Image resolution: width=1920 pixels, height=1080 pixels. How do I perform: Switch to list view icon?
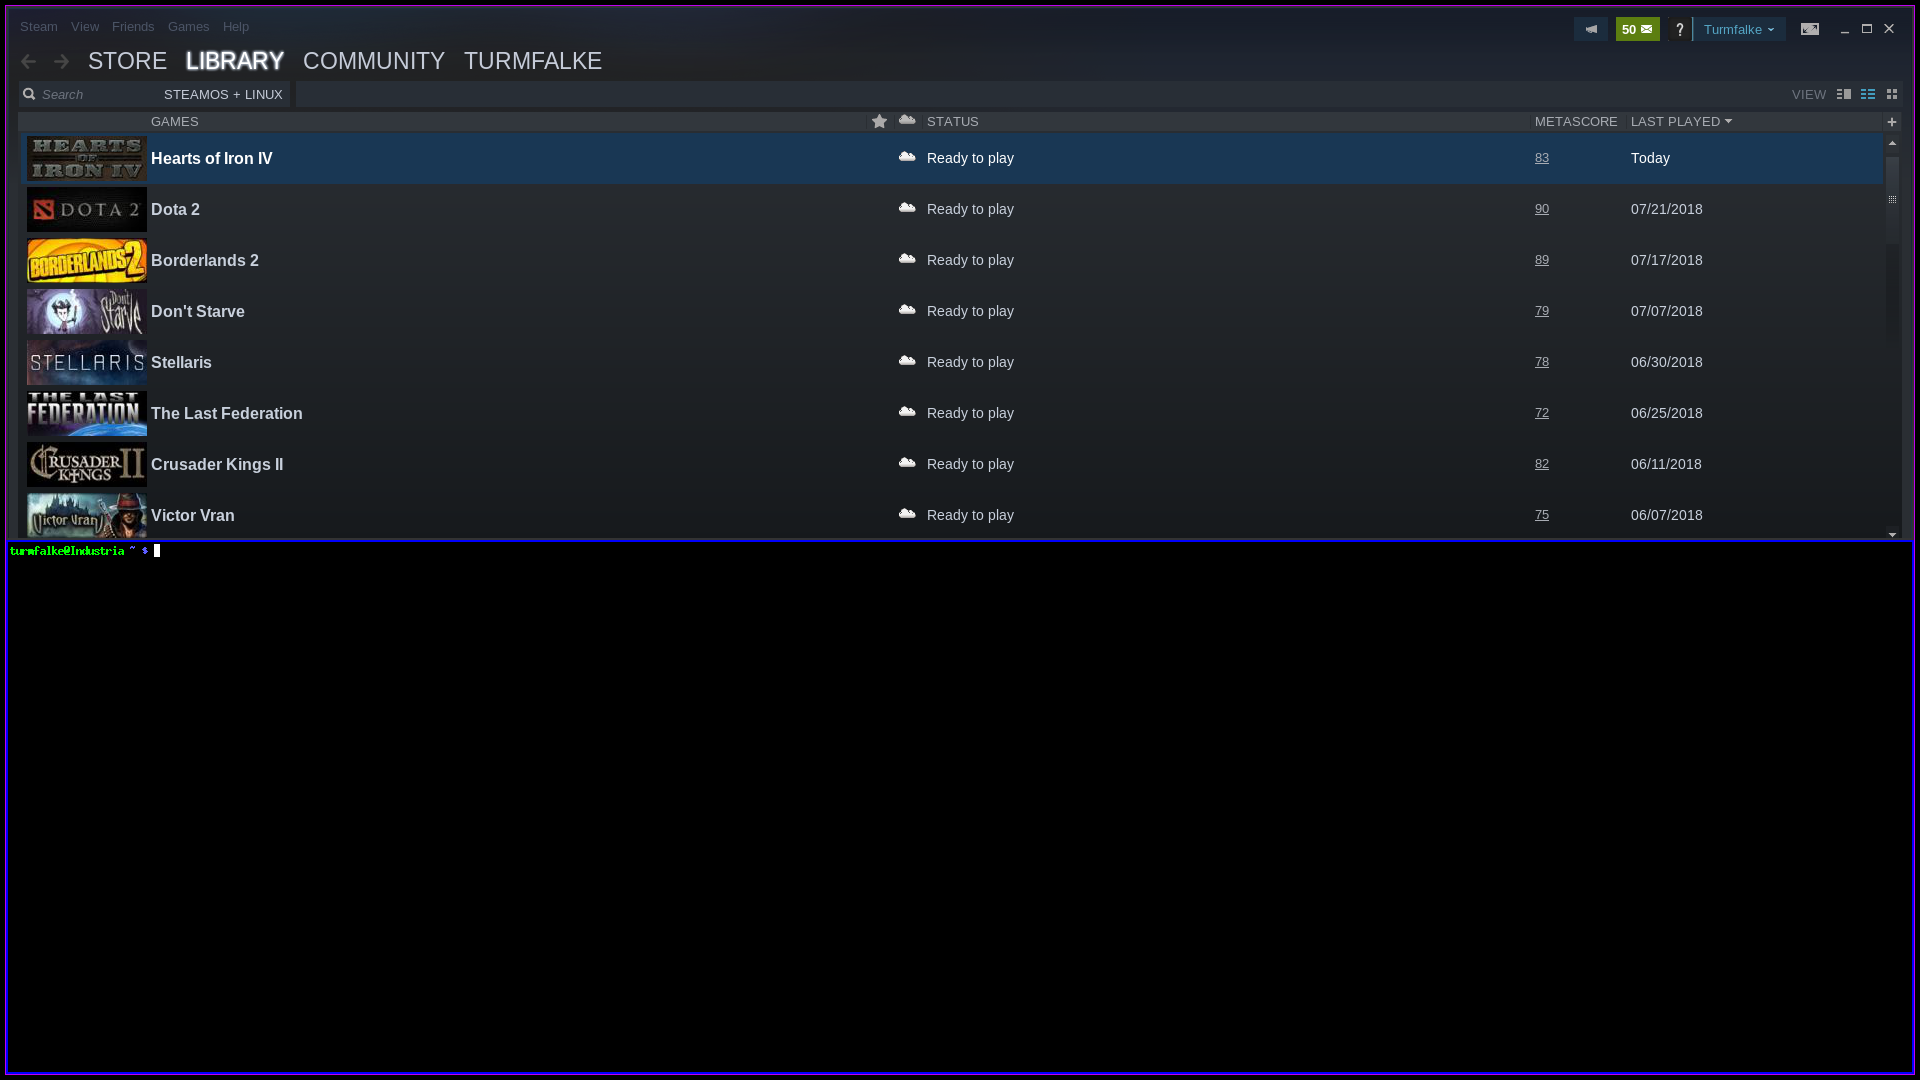(x=1868, y=94)
